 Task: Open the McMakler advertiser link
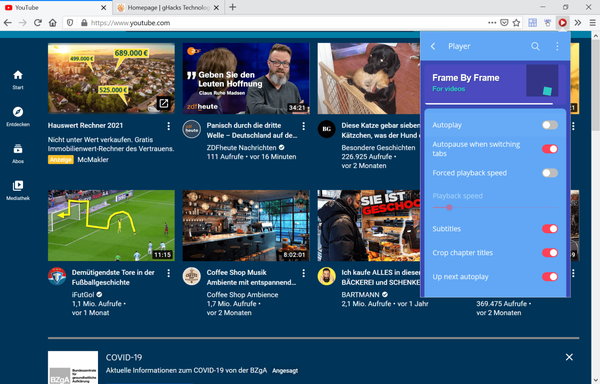(x=93, y=159)
